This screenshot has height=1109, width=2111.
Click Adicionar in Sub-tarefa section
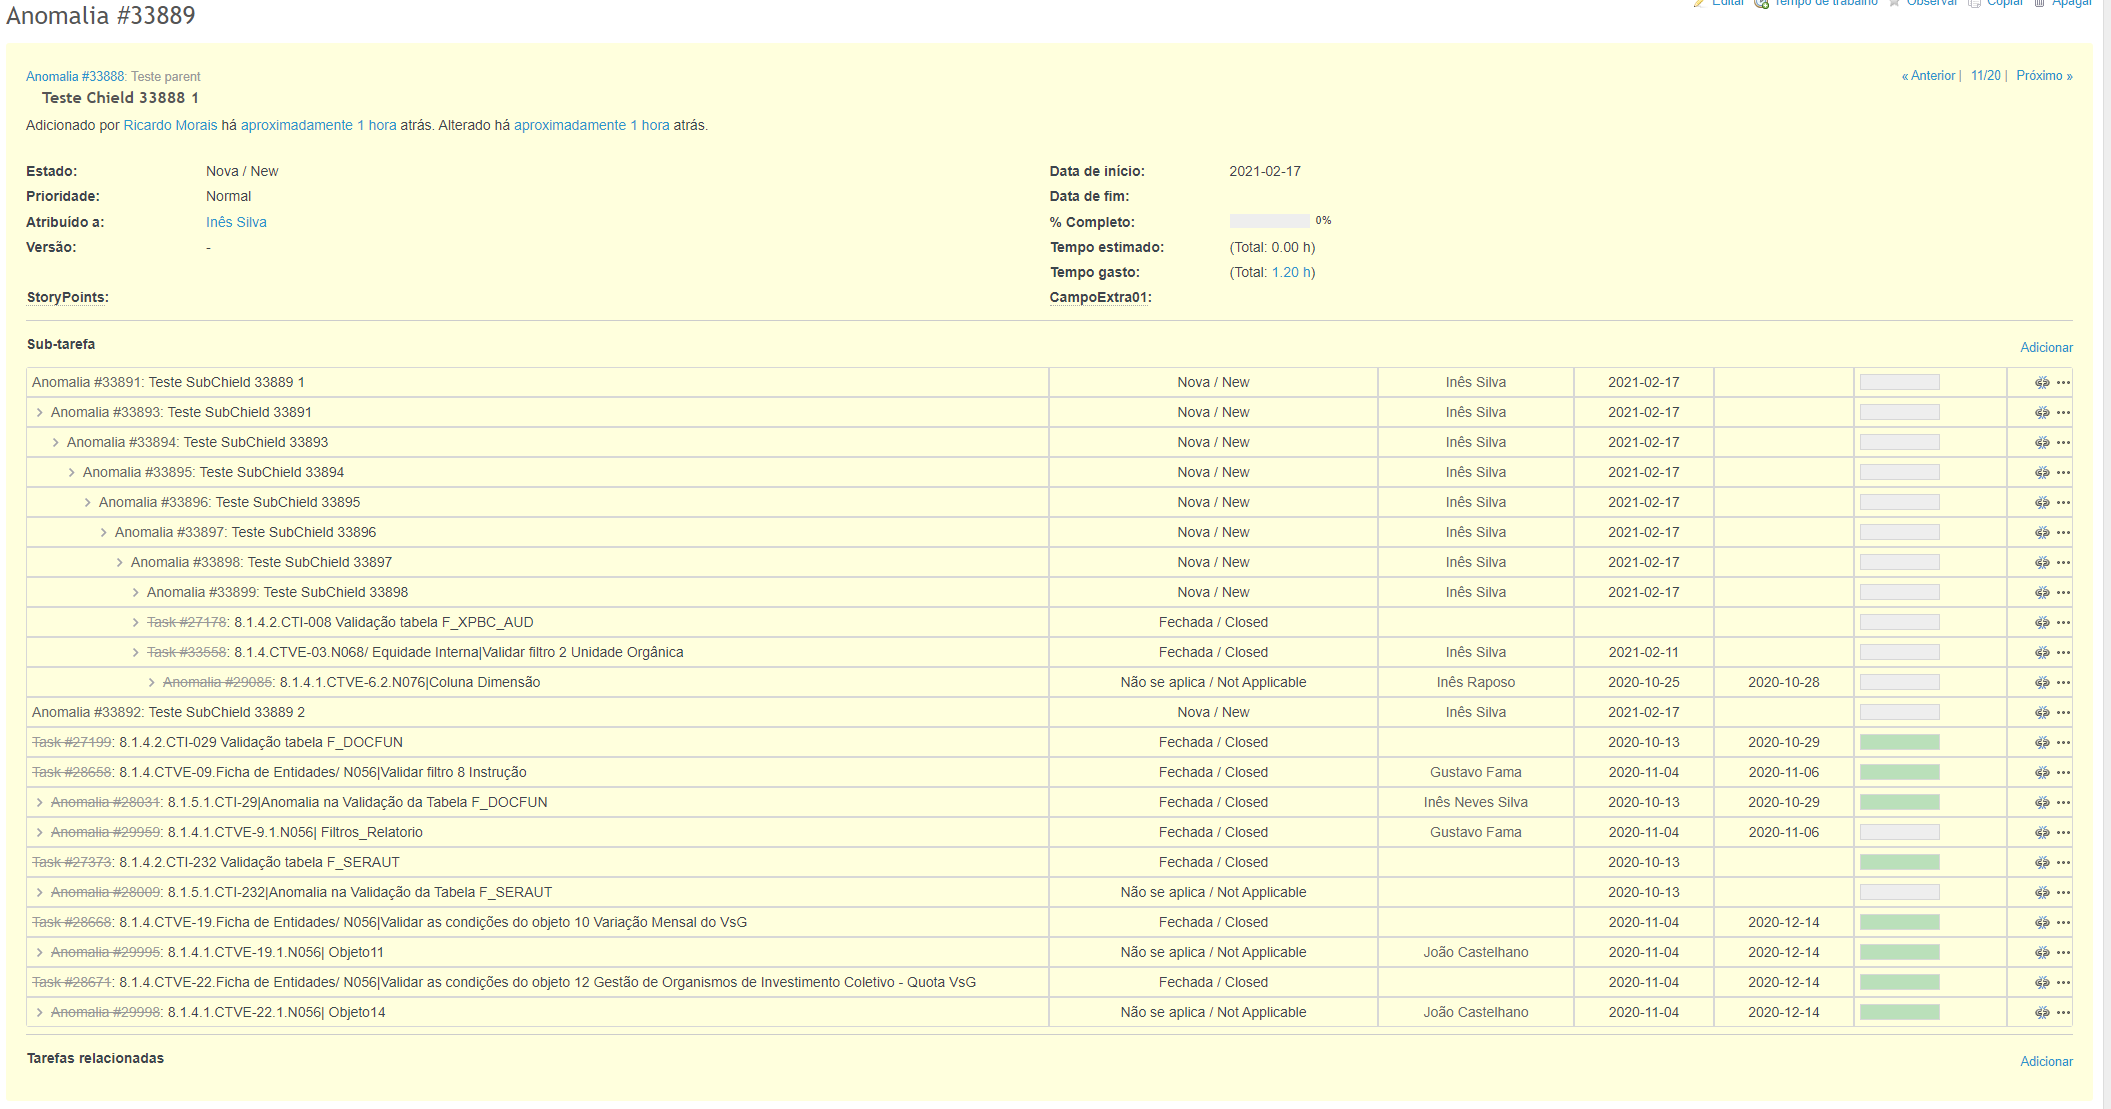(x=2046, y=347)
